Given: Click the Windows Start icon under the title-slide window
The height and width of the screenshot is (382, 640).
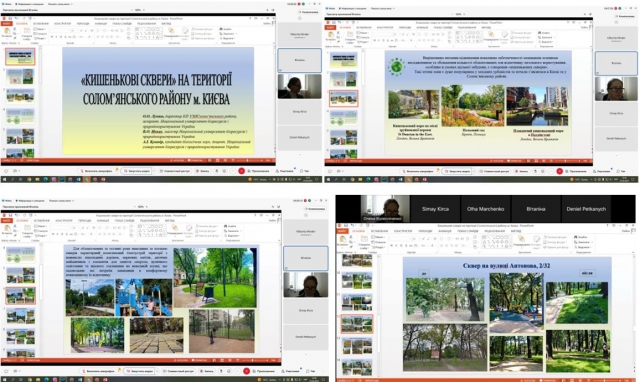Looking at the screenshot, I should (x=5, y=179).
